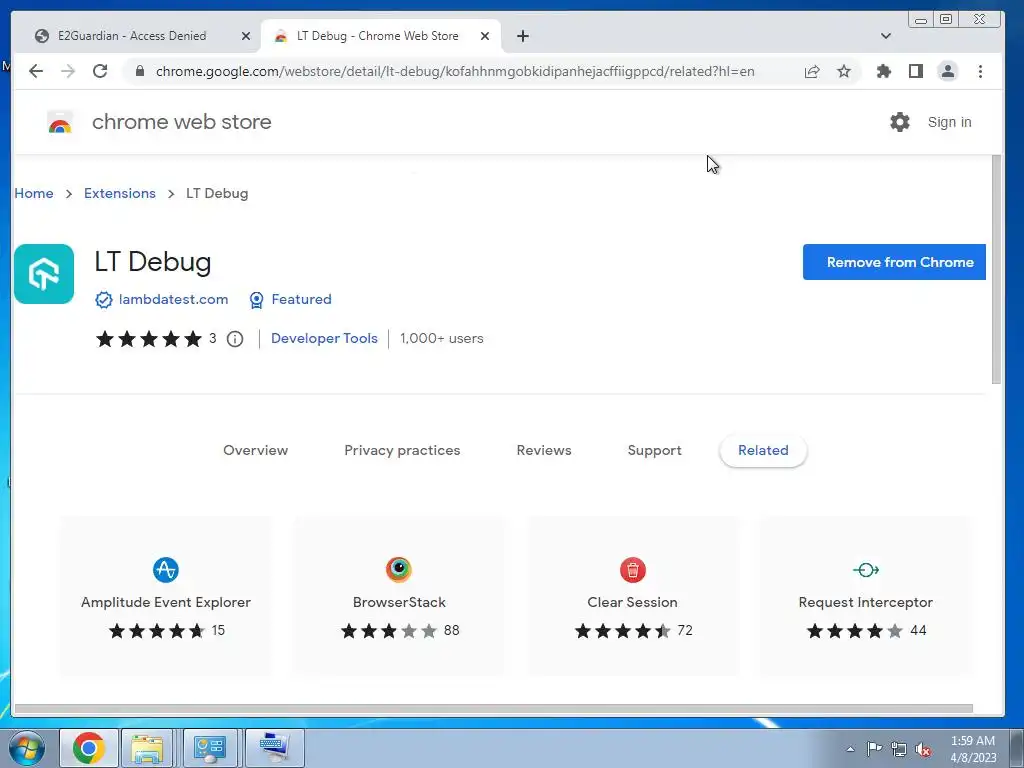Open the Control Panel taskbar icon
Viewport: 1024px width, 768px height.
point(210,748)
